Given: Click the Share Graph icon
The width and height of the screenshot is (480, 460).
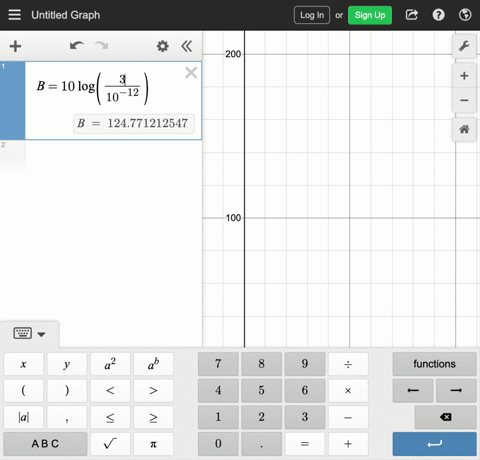Looking at the screenshot, I should [x=412, y=15].
